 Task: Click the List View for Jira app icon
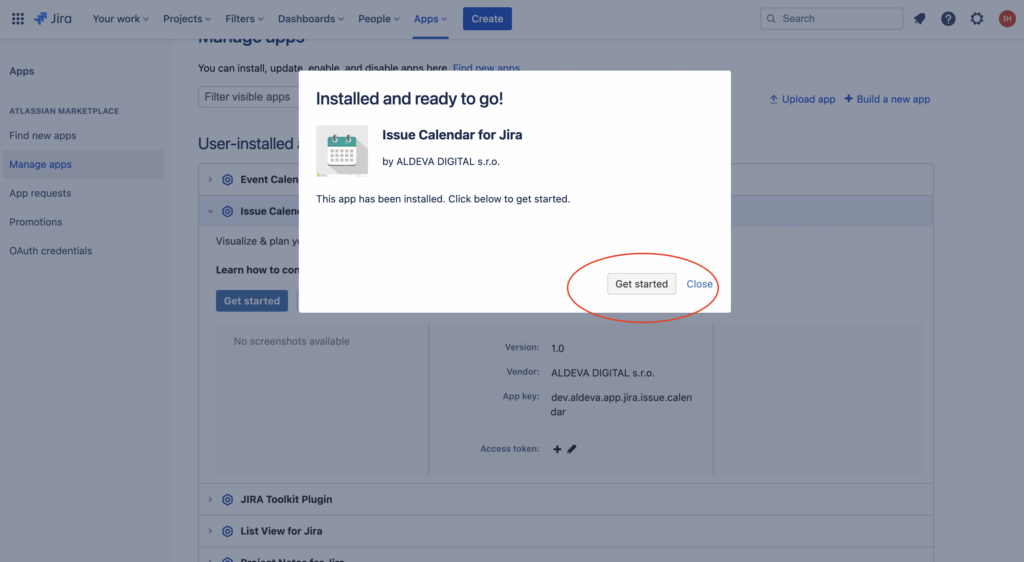227,531
